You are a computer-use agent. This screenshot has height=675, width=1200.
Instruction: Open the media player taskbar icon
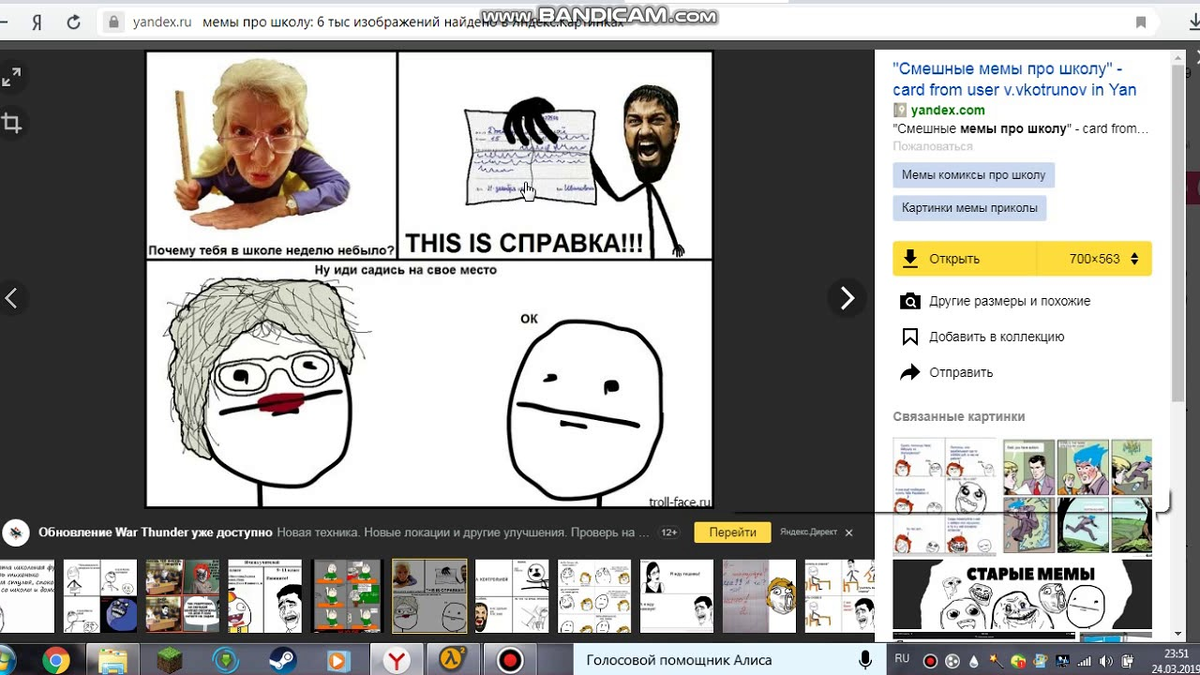[x=339, y=660]
